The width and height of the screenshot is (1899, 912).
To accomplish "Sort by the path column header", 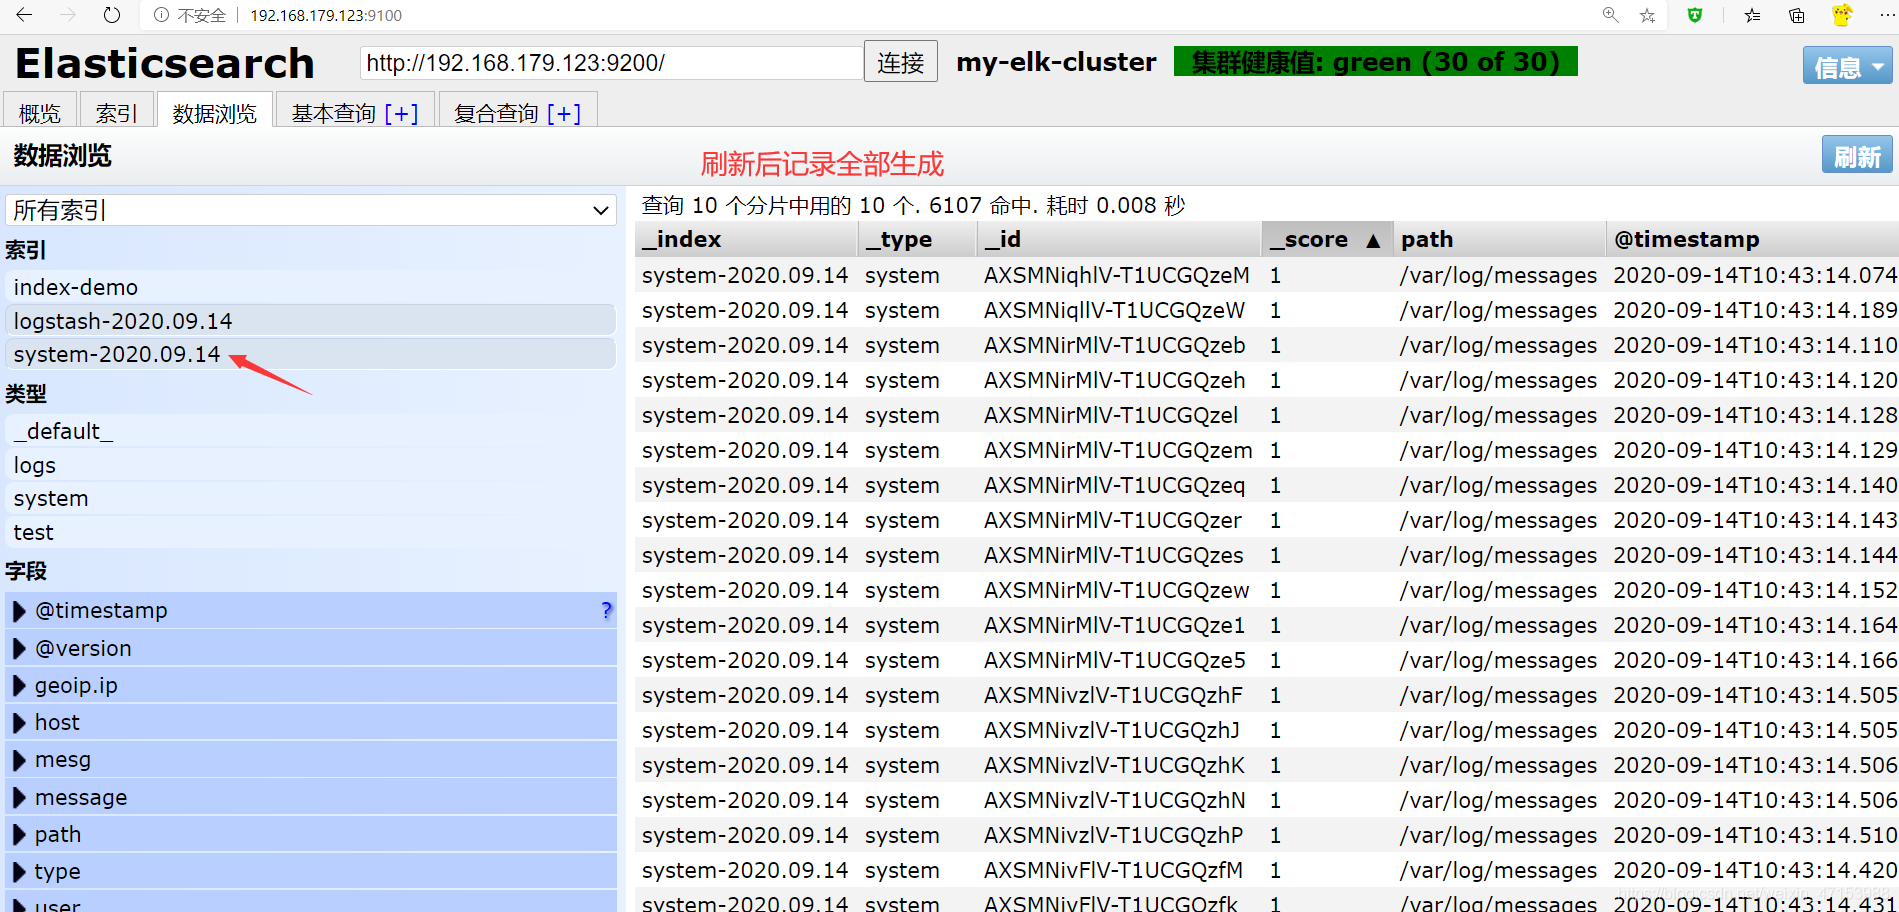I will point(1498,239).
